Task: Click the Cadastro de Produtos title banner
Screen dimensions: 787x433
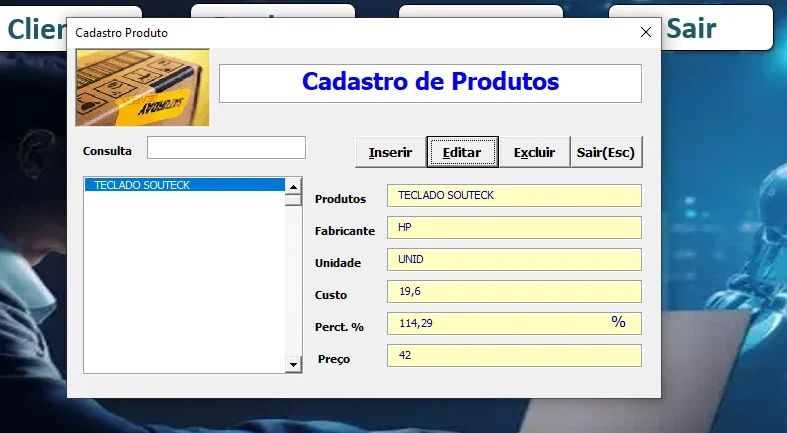Action: pos(430,83)
